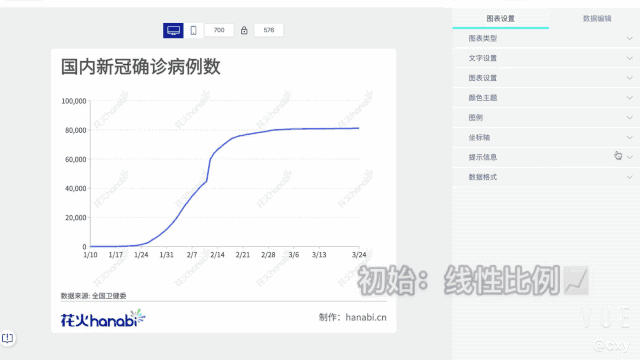Viewport: 640px width, 360px height.
Task: Click the 花火hanabi logo in chart footer
Action: (103, 318)
